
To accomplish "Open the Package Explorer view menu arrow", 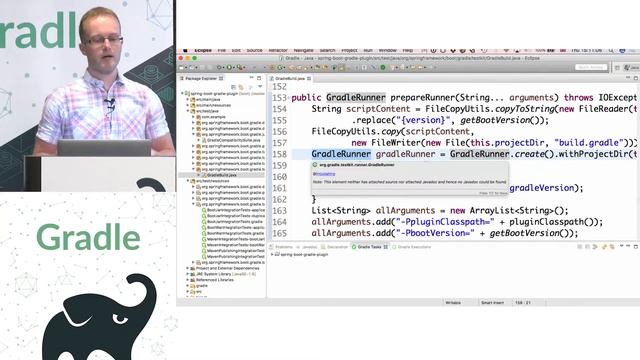I will point(260,87).
